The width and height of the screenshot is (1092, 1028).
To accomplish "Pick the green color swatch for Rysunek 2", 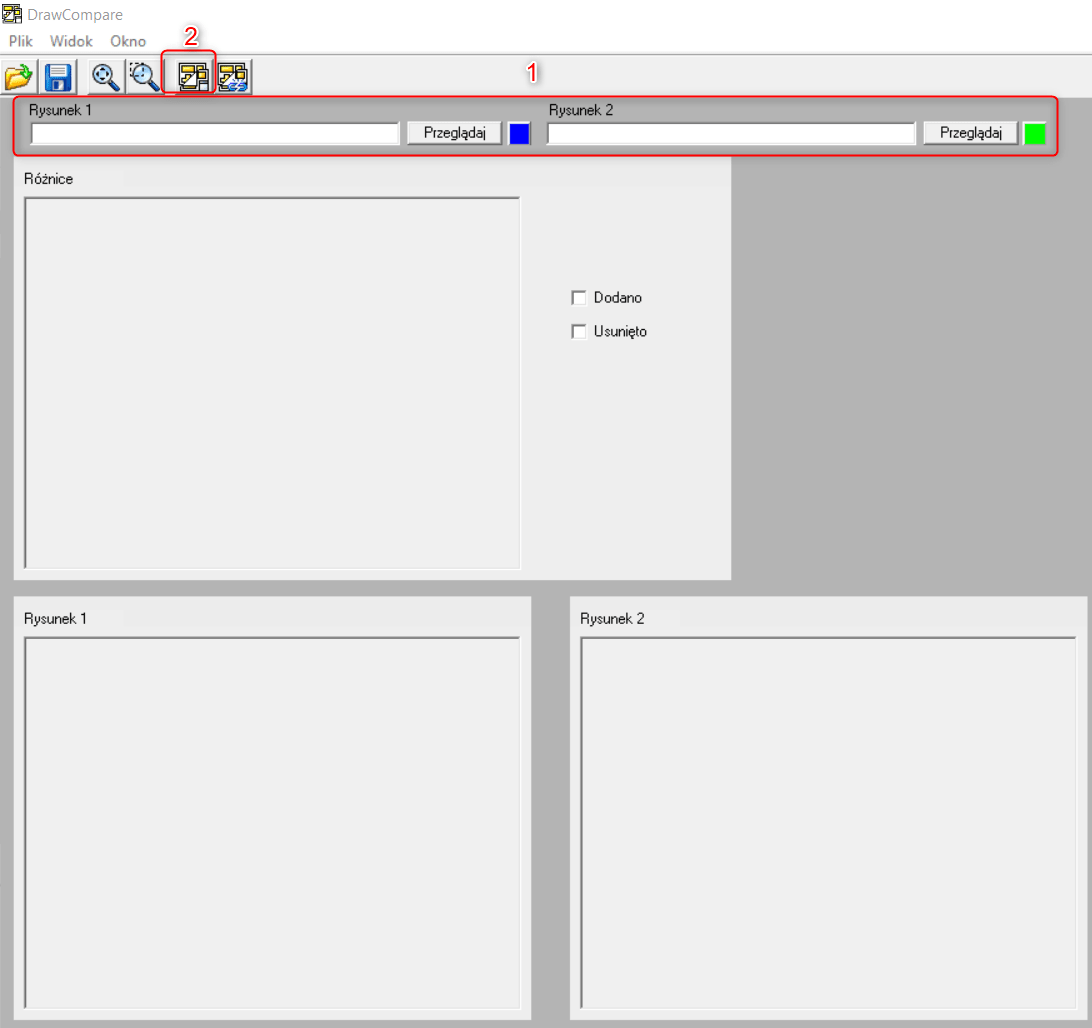I will click(1035, 133).
